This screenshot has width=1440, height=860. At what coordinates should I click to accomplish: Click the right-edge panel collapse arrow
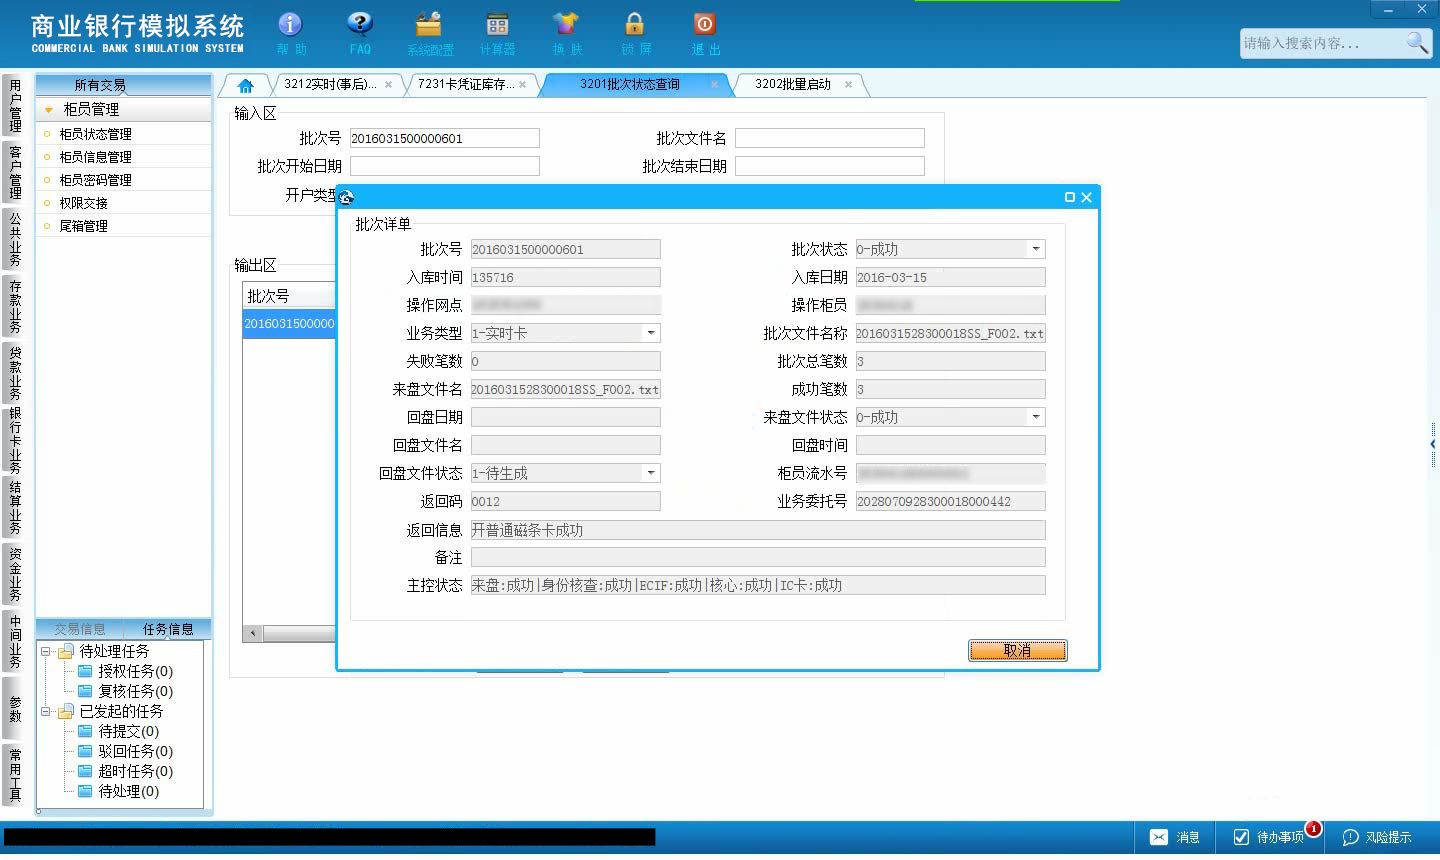(1433, 444)
